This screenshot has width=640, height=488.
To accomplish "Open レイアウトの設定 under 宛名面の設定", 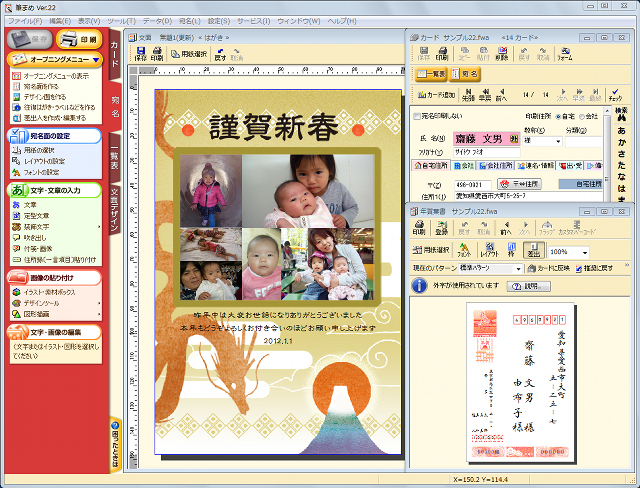I will click(x=39, y=161).
